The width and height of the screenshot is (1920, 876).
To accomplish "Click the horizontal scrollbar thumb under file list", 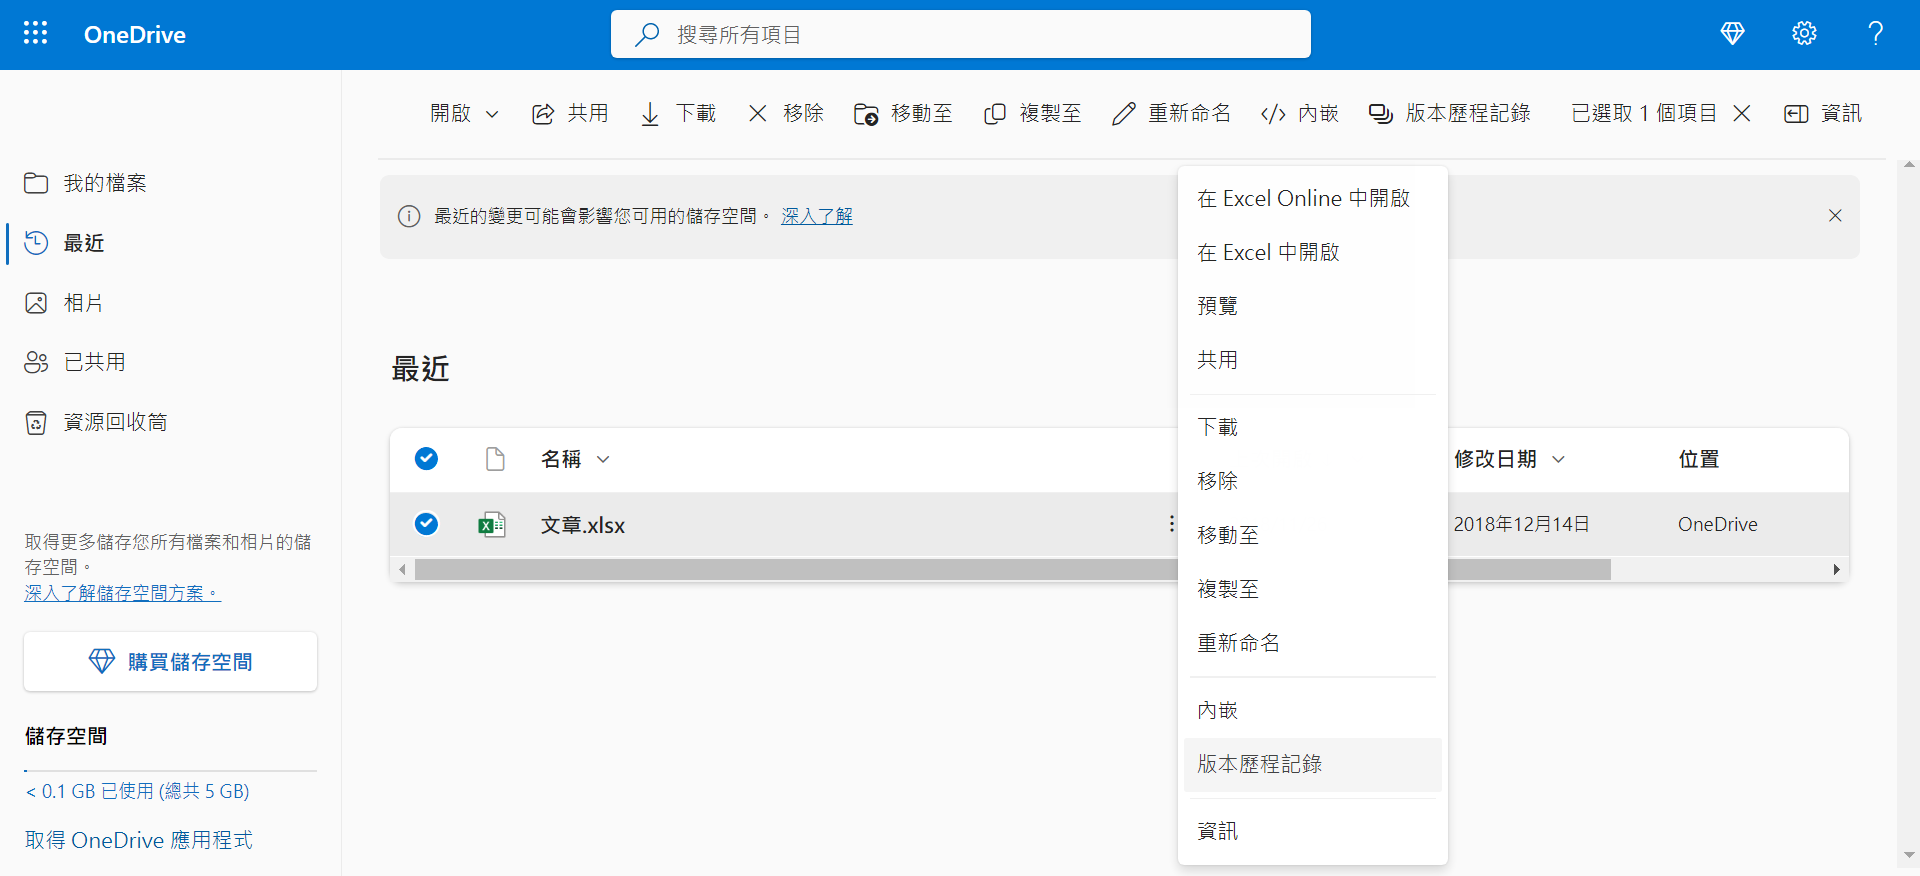I will pos(1012,570).
